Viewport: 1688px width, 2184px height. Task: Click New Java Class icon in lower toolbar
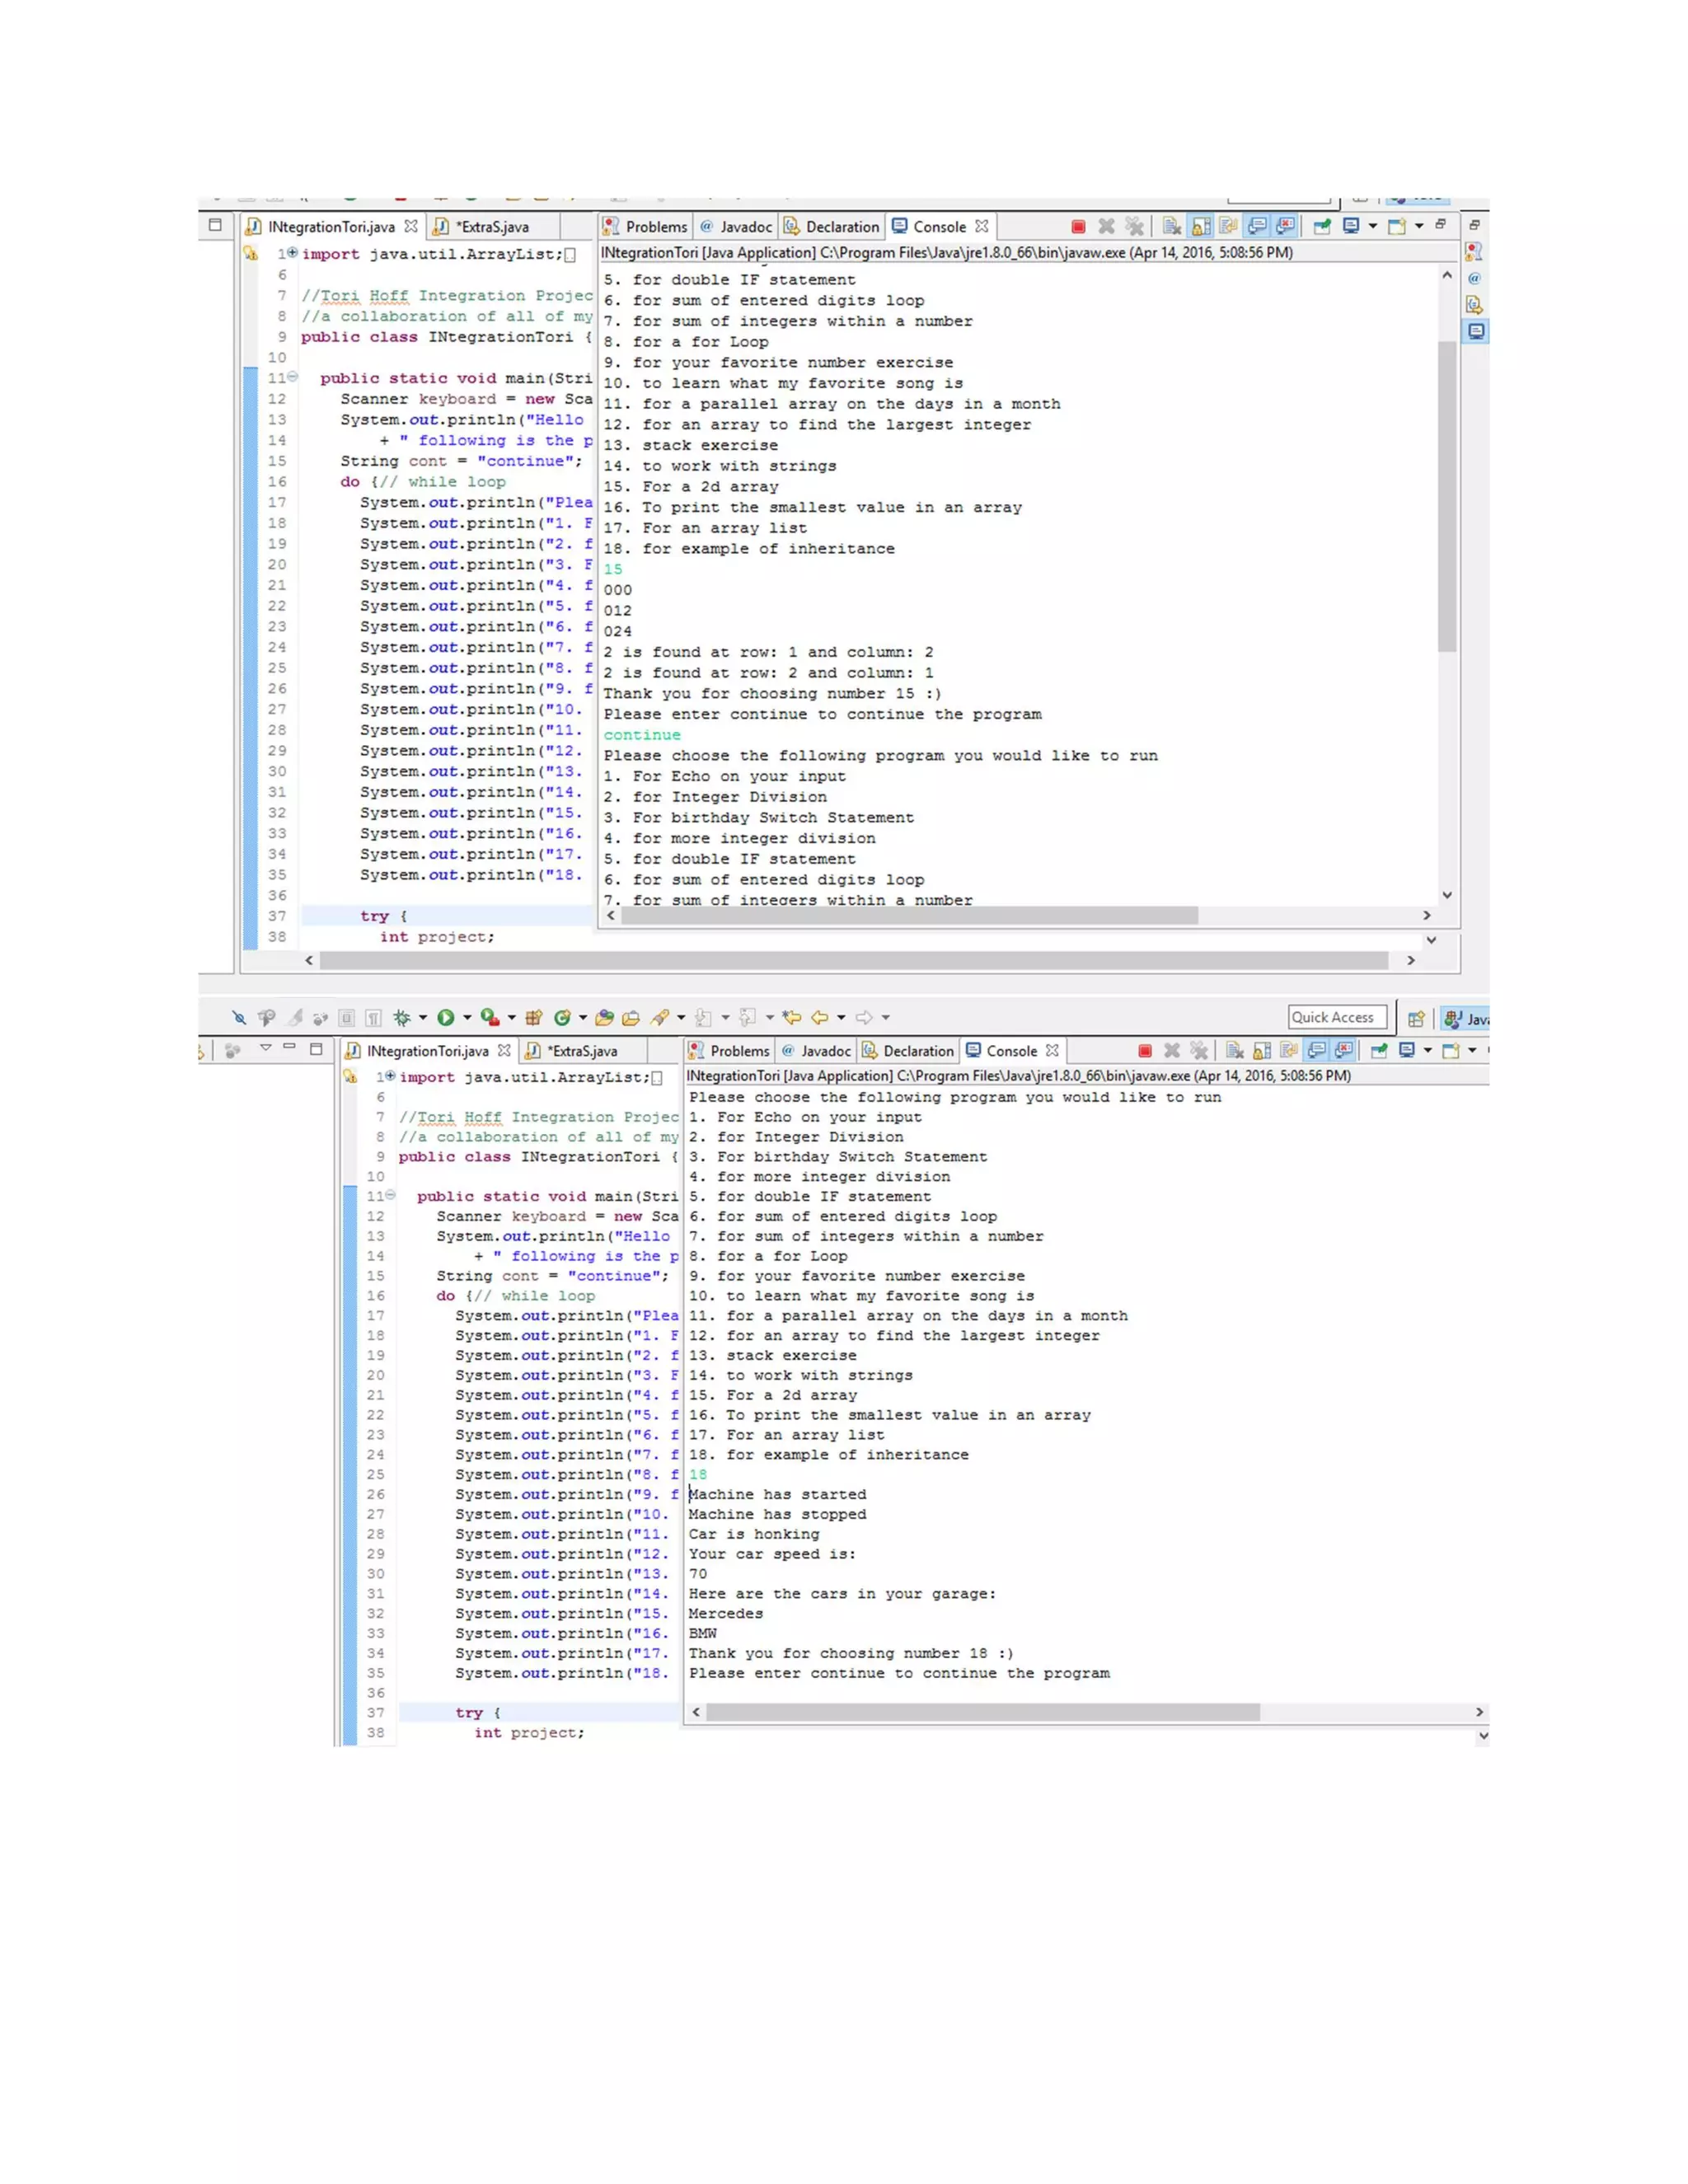click(563, 1017)
